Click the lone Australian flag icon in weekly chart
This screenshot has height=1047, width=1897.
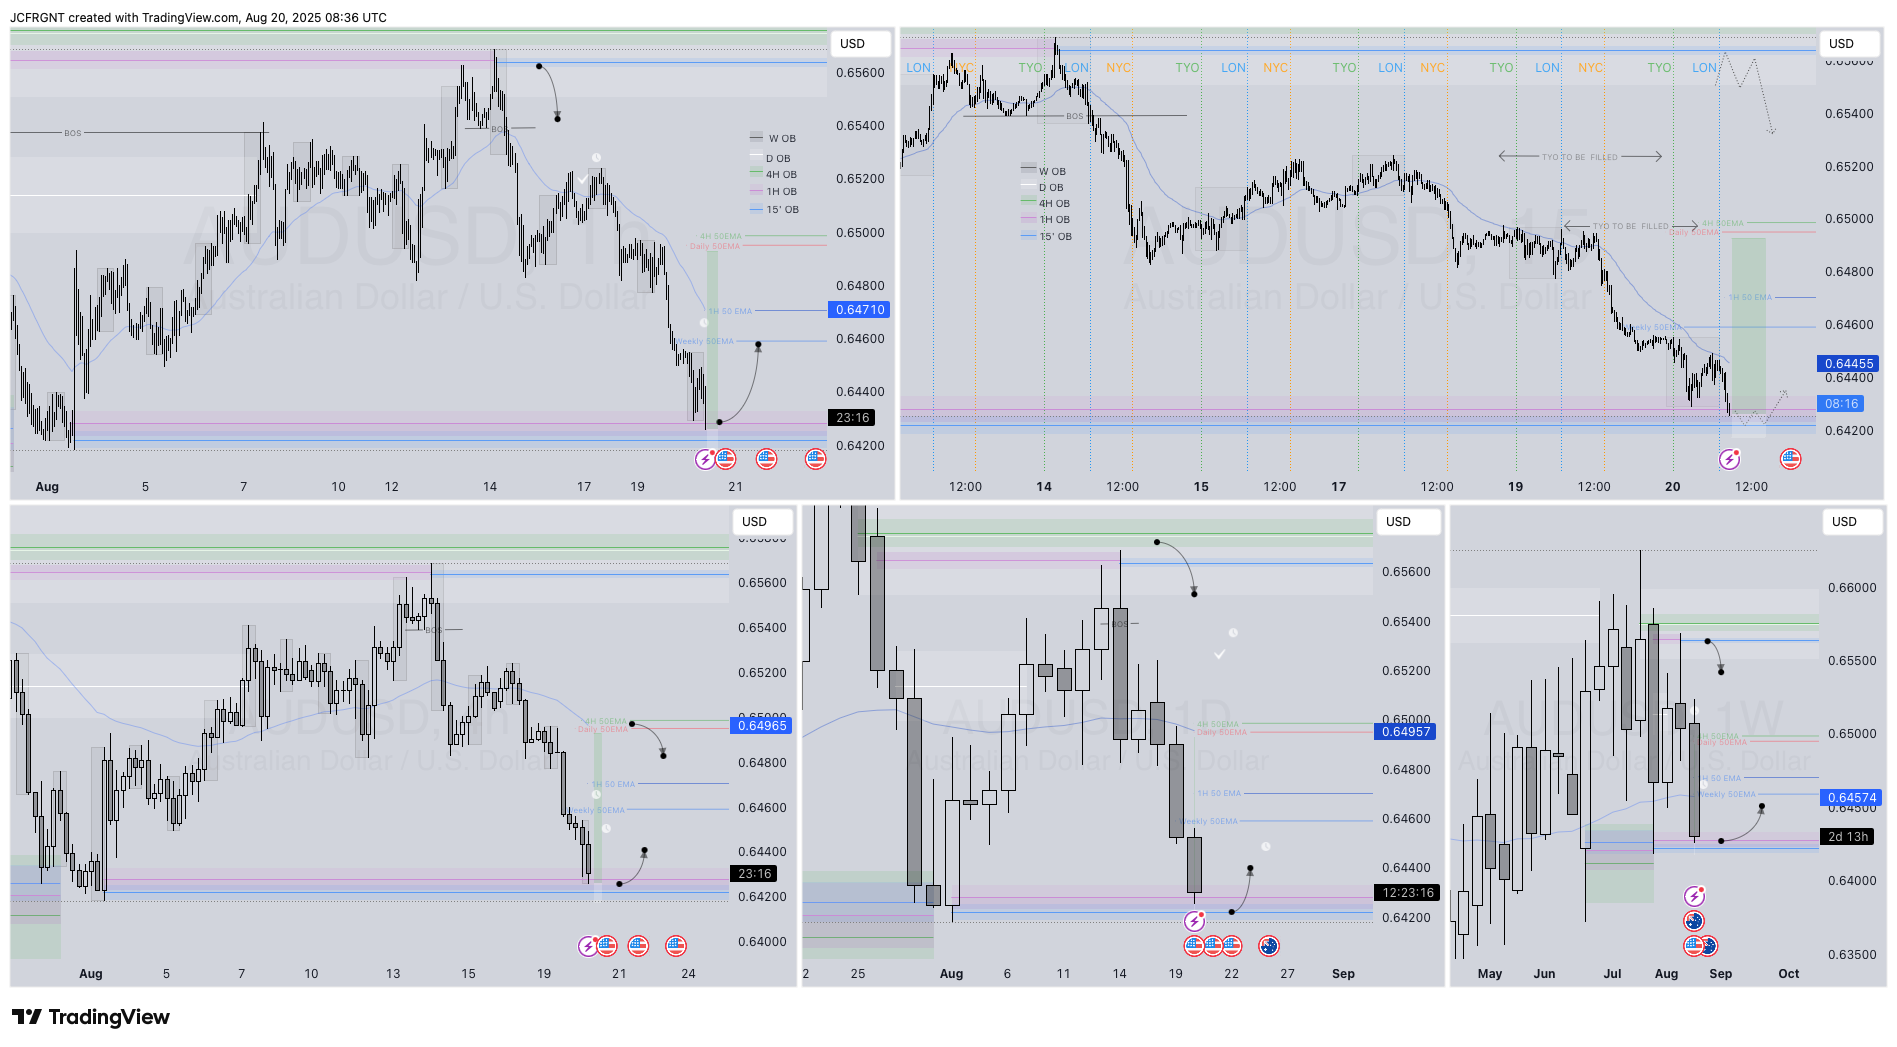(1694, 921)
